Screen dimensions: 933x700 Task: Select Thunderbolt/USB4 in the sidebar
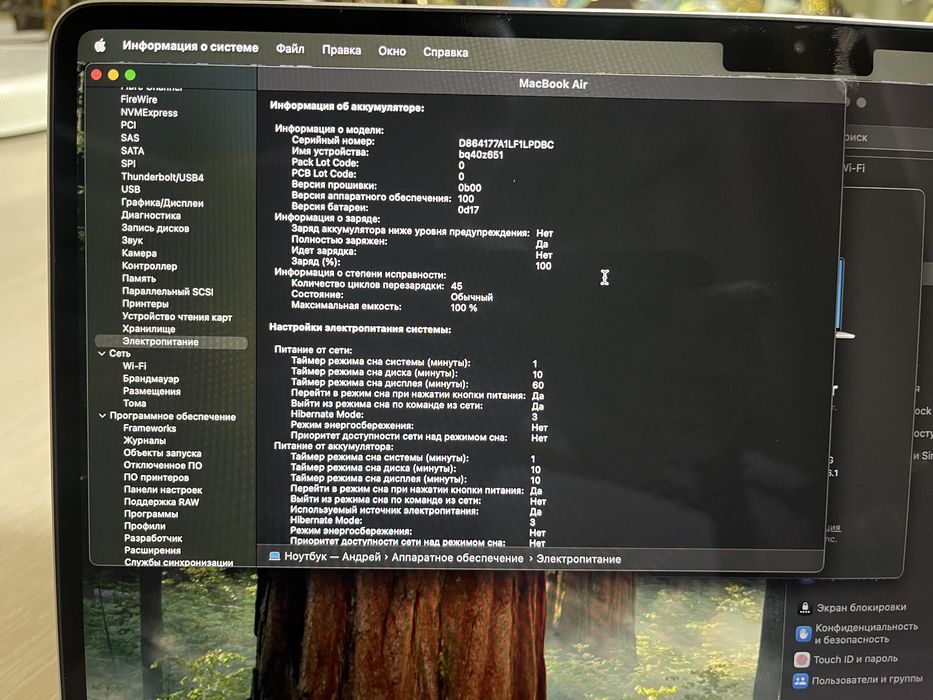(x=162, y=177)
